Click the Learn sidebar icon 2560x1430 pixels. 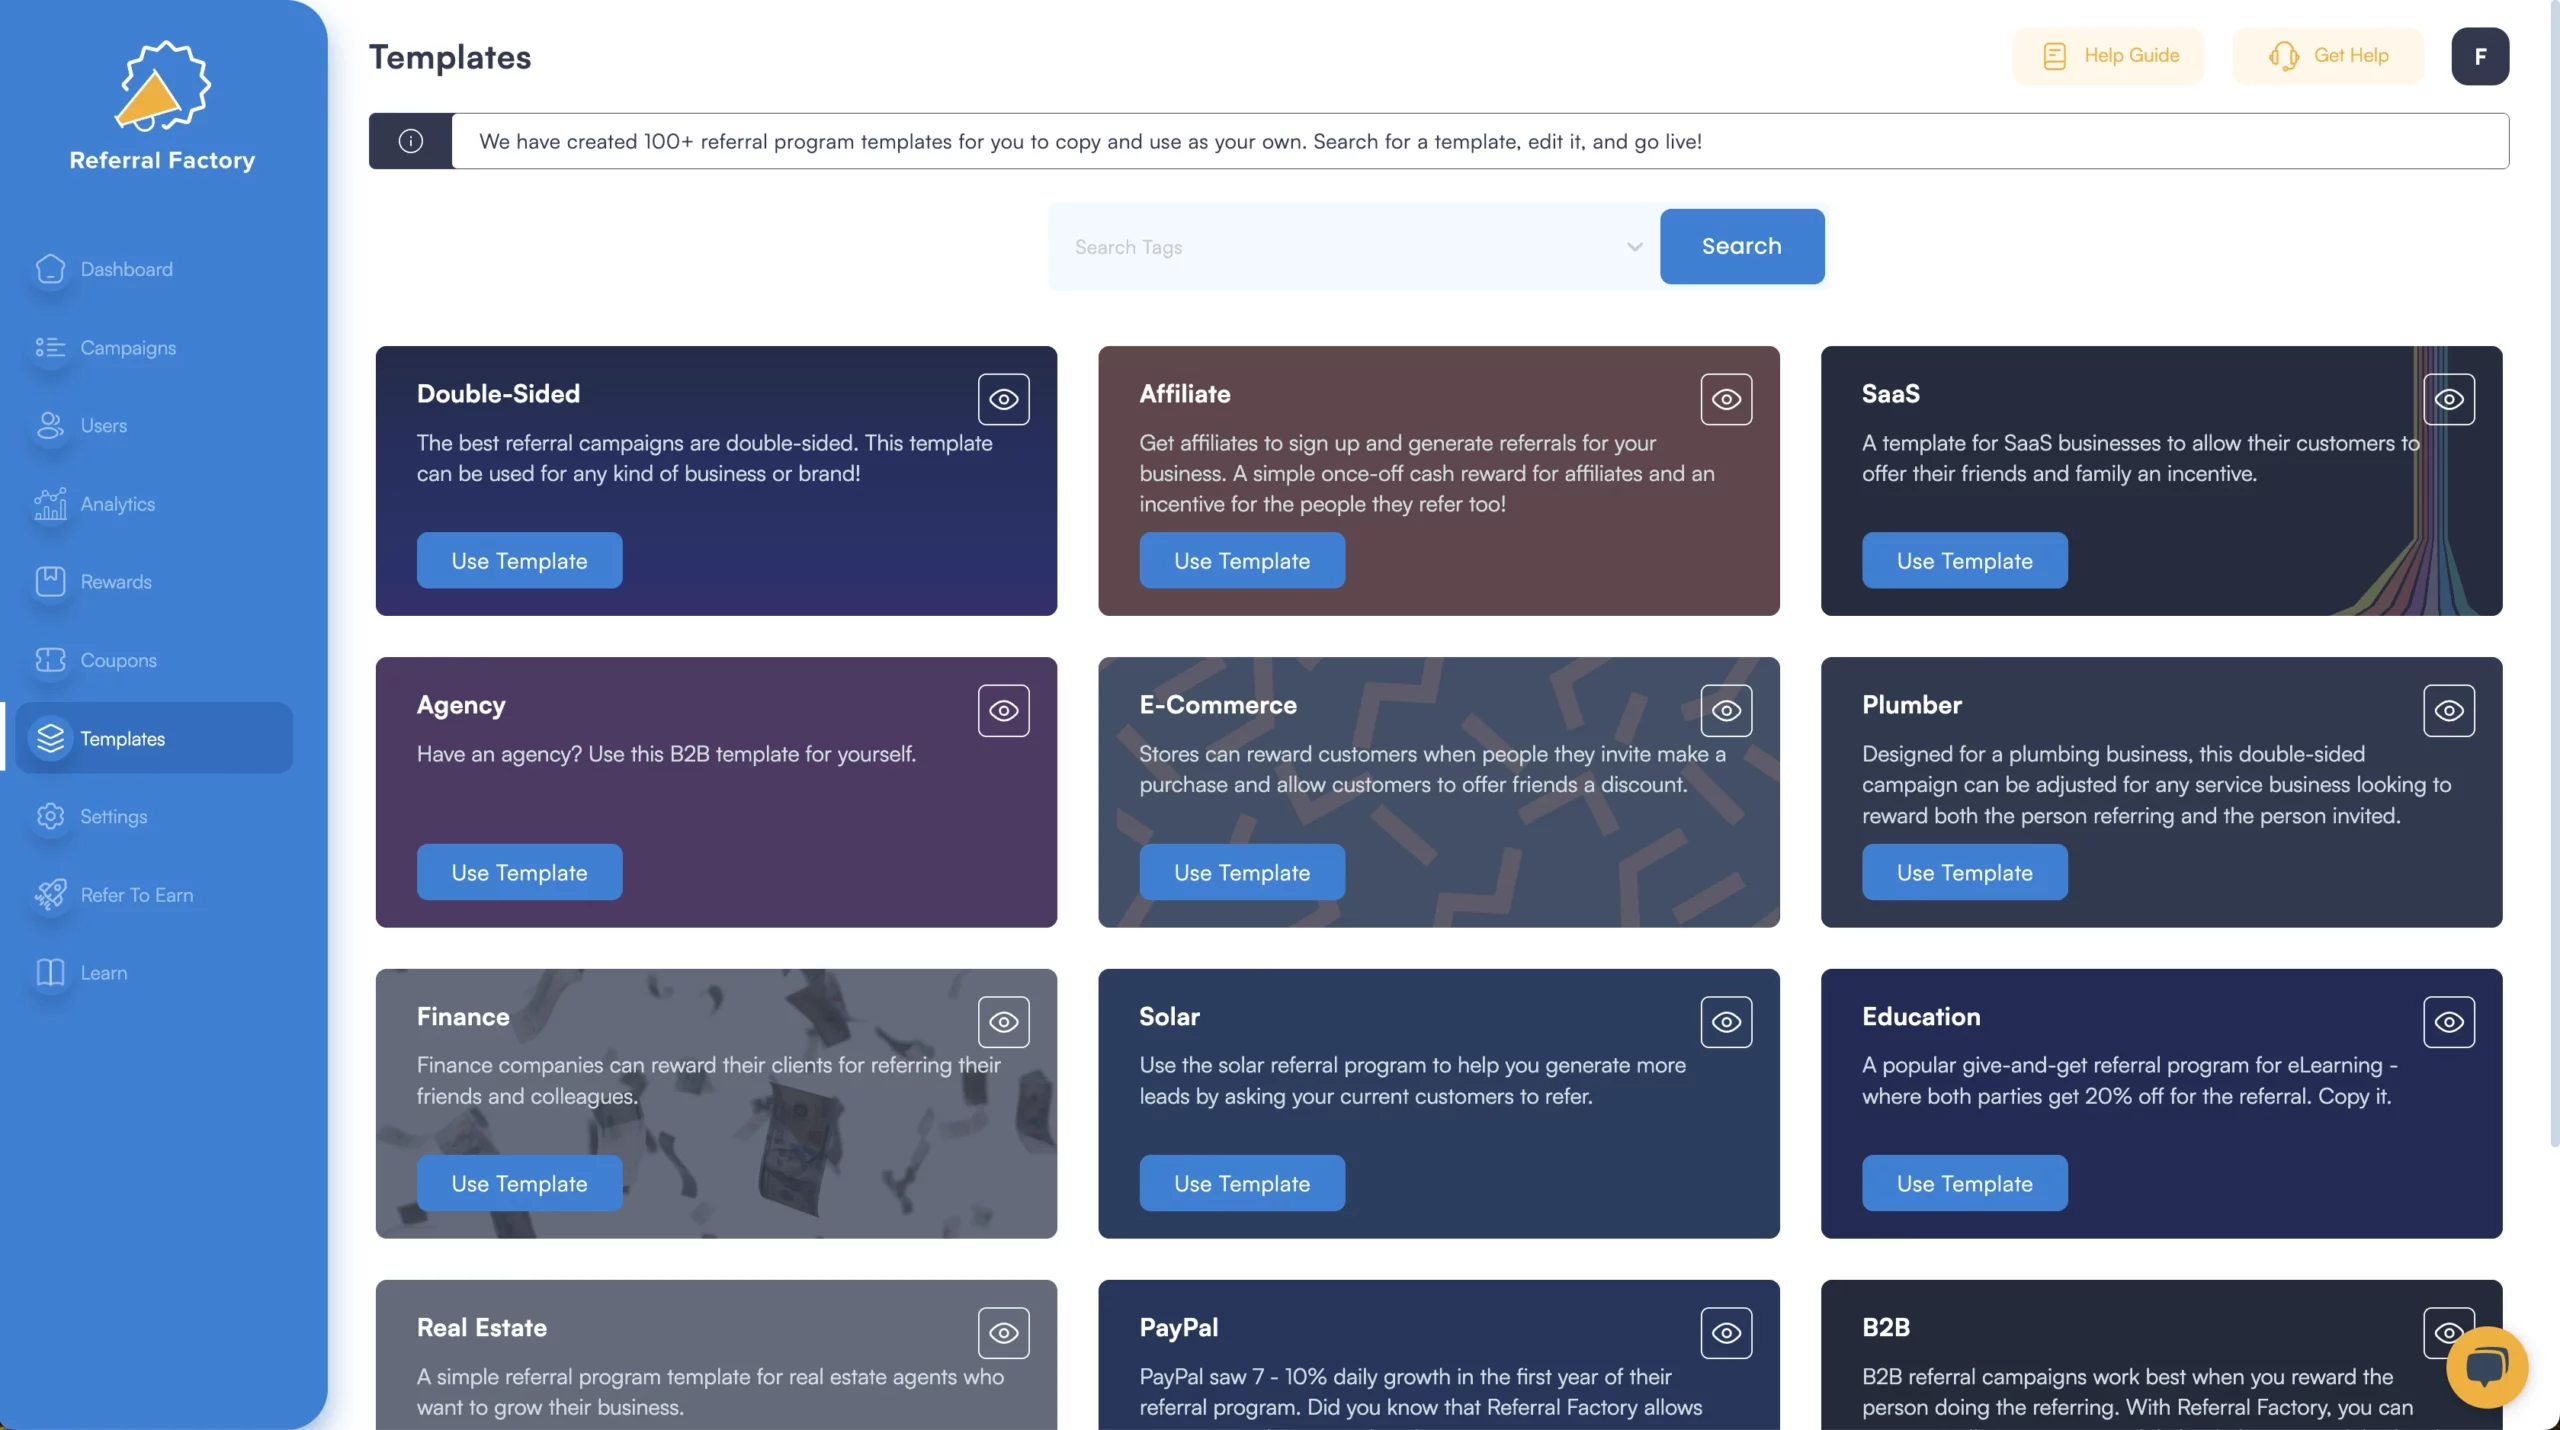[x=47, y=973]
